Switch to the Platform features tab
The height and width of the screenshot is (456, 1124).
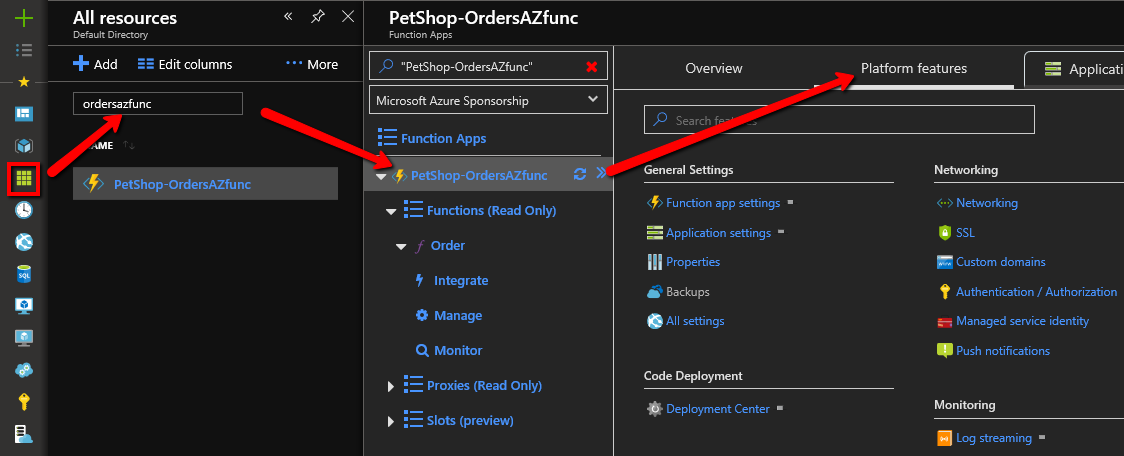914,69
